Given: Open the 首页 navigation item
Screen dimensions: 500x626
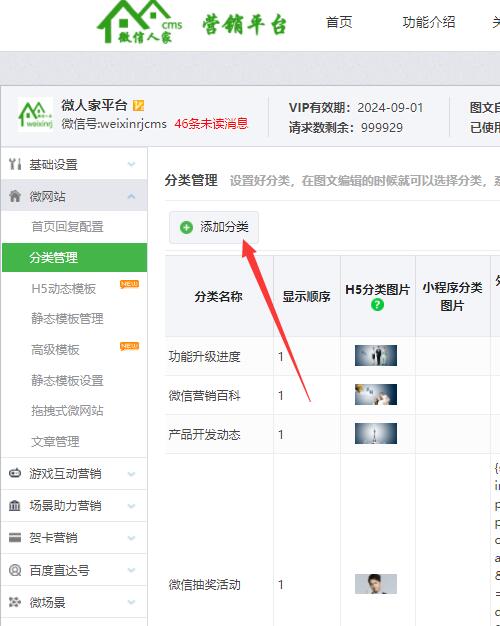Looking at the screenshot, I should (339, 22).
